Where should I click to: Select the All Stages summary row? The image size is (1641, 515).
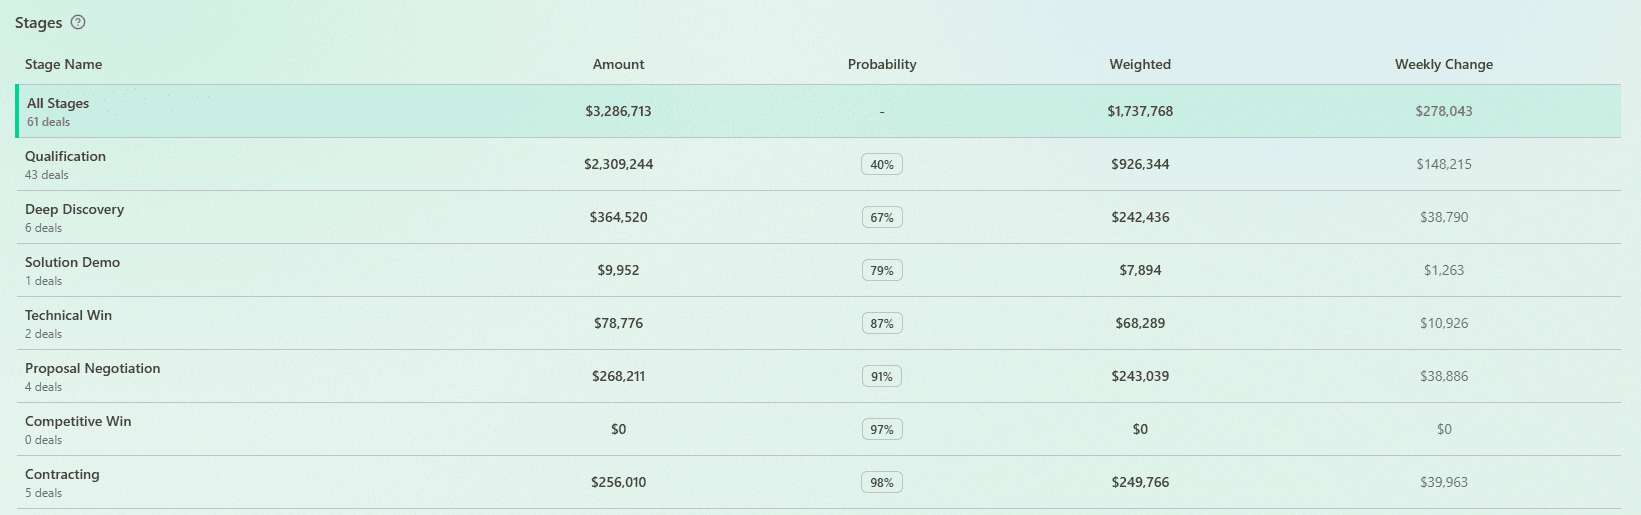58,111
